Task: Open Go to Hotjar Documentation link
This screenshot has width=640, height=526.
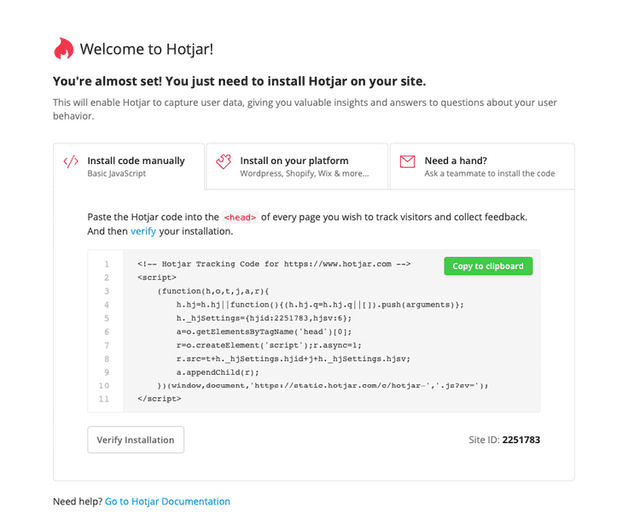Action: pyautogui.click(x=167, y=502)
